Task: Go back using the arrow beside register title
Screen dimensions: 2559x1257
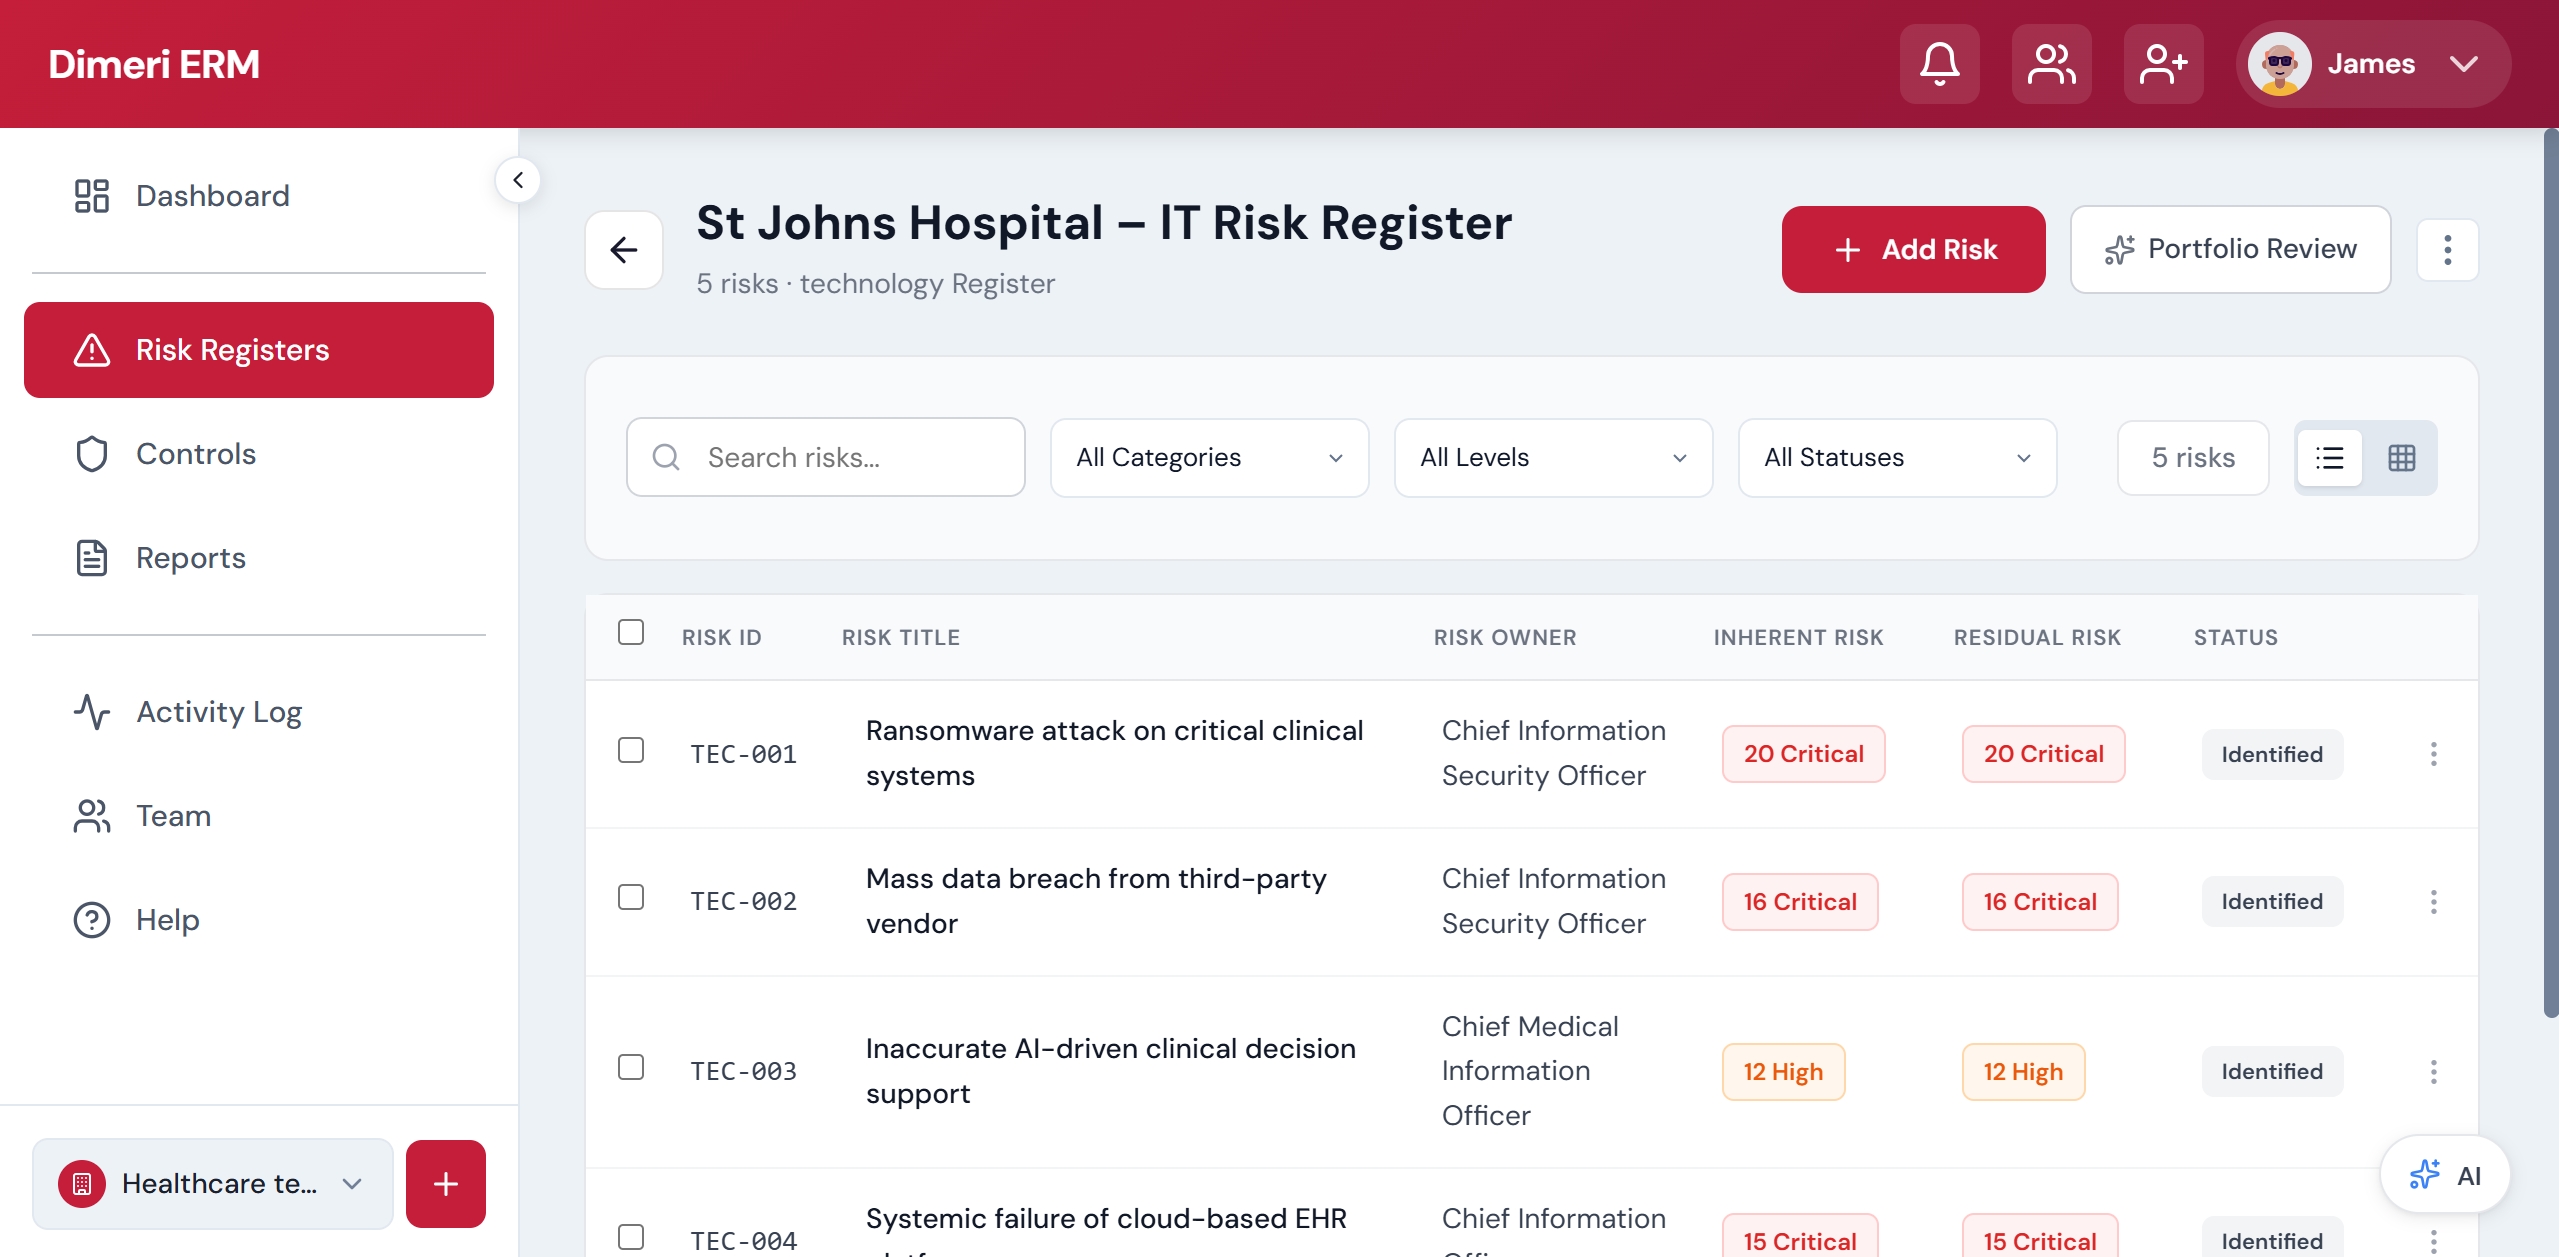Action: [624, 250]
